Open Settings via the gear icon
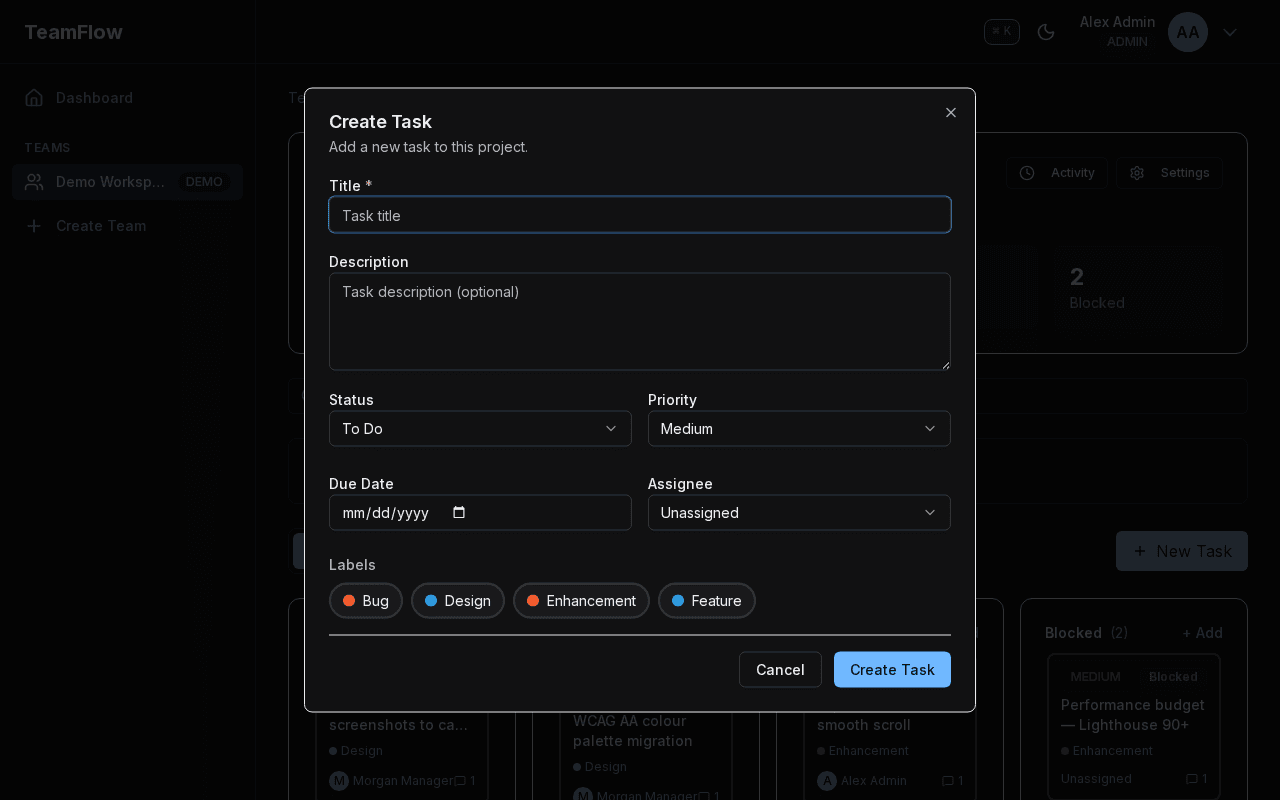Screen dimensions: 1280x800 click(1136, 172)
